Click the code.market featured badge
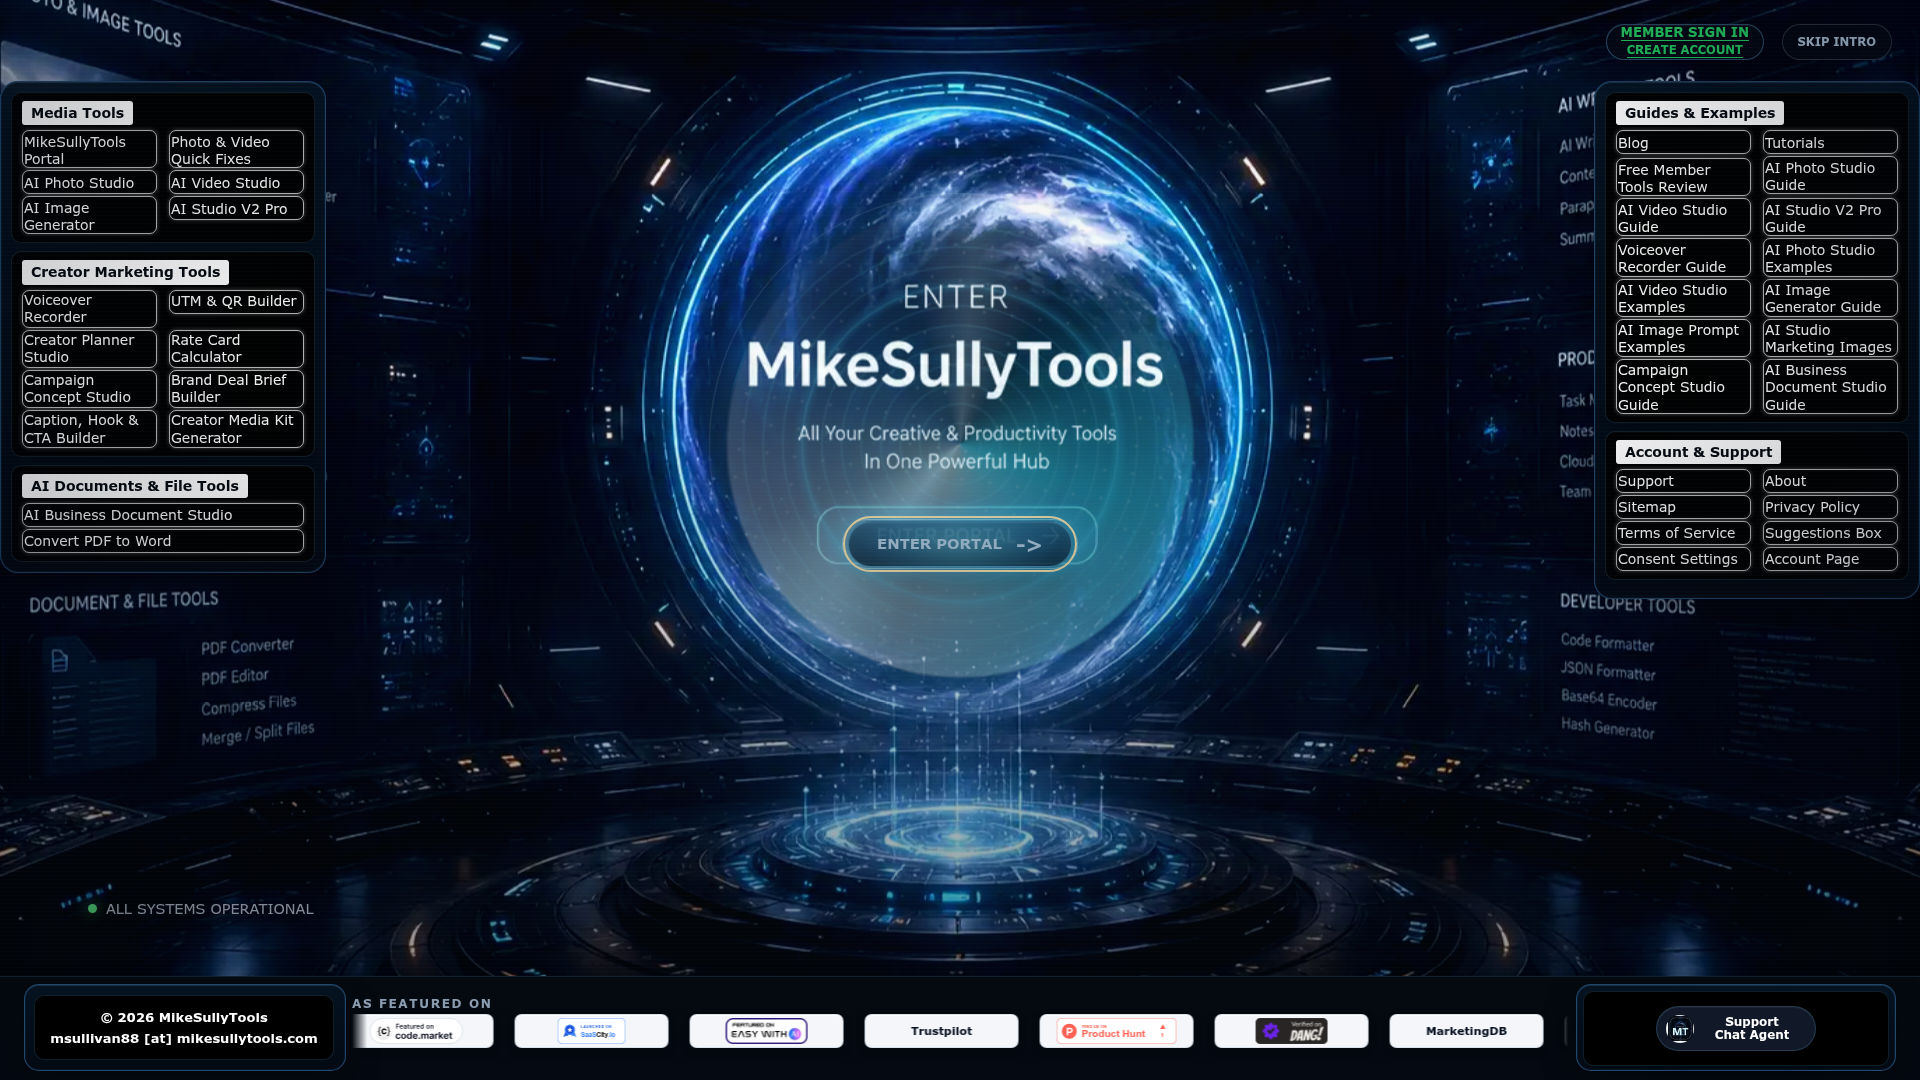The height and width of the screenshot is (1080, 1920). point(424,1031)
